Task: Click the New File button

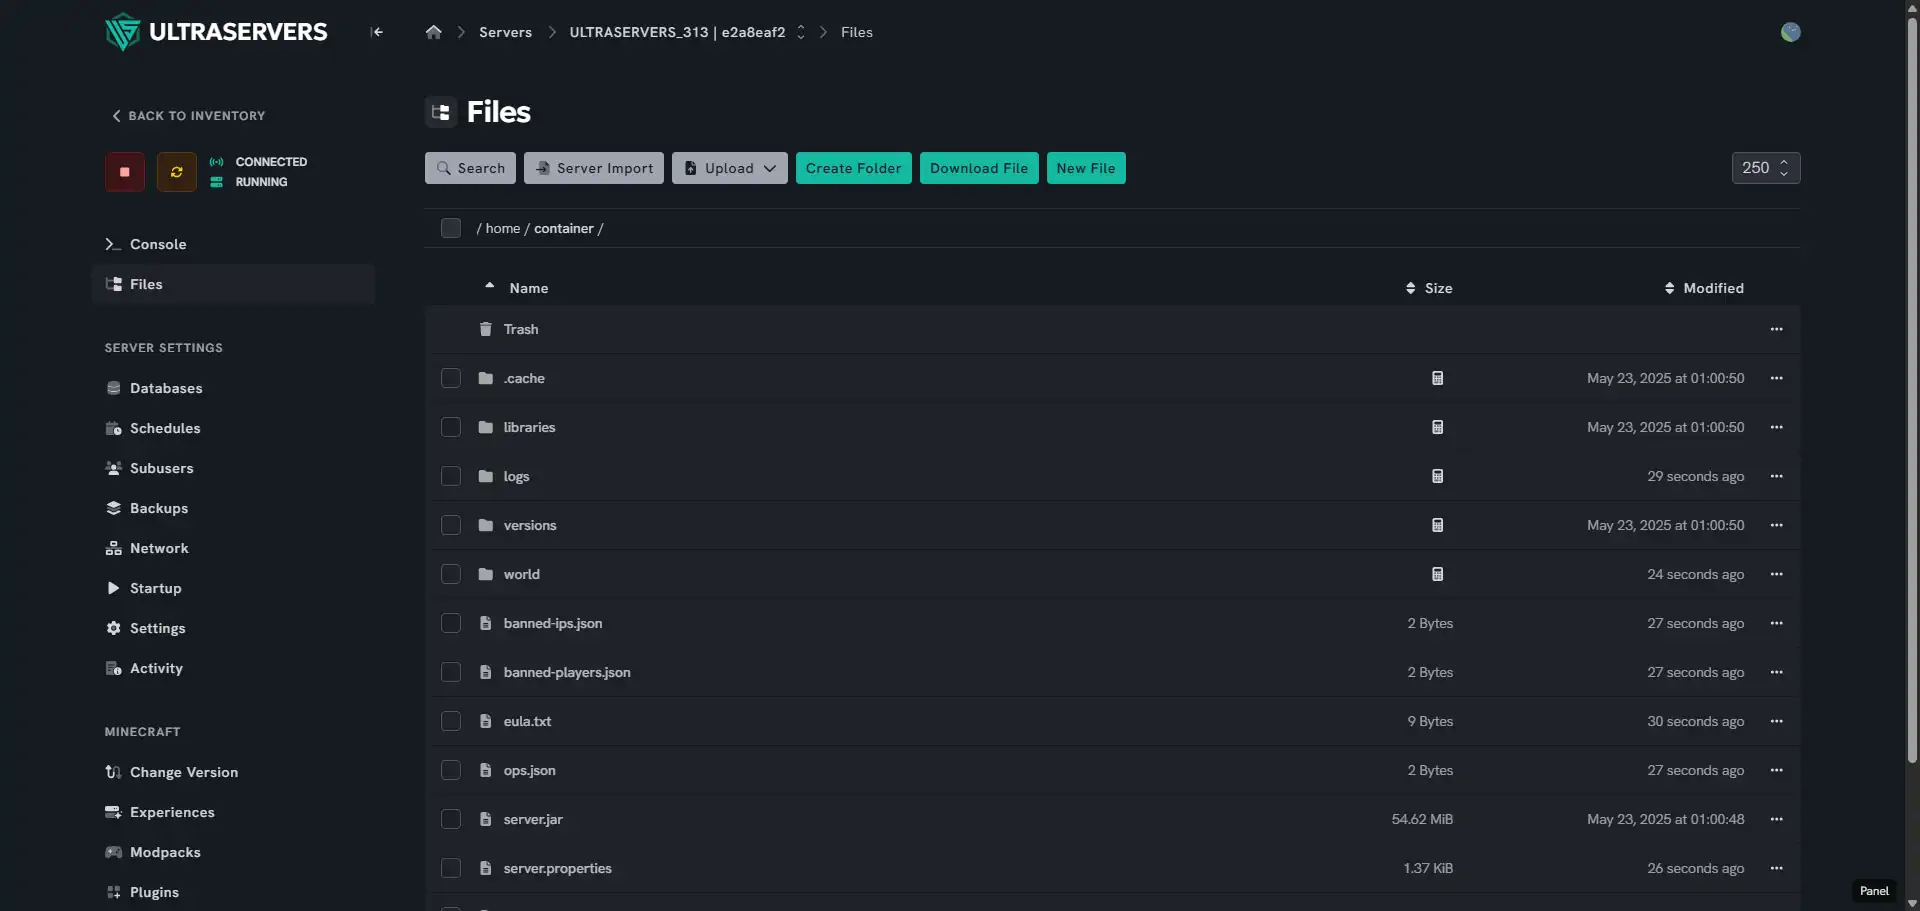Action: tap(1086, 168)
